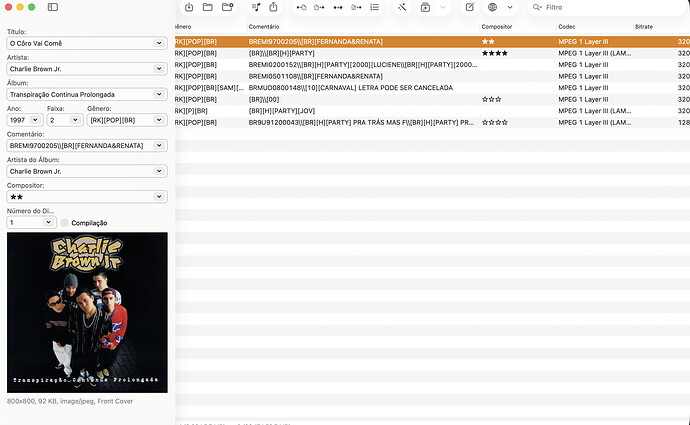Click the Extended Tags edit pencil icon
The height and width of the screenshot is (425, 690).
(470, 7)
